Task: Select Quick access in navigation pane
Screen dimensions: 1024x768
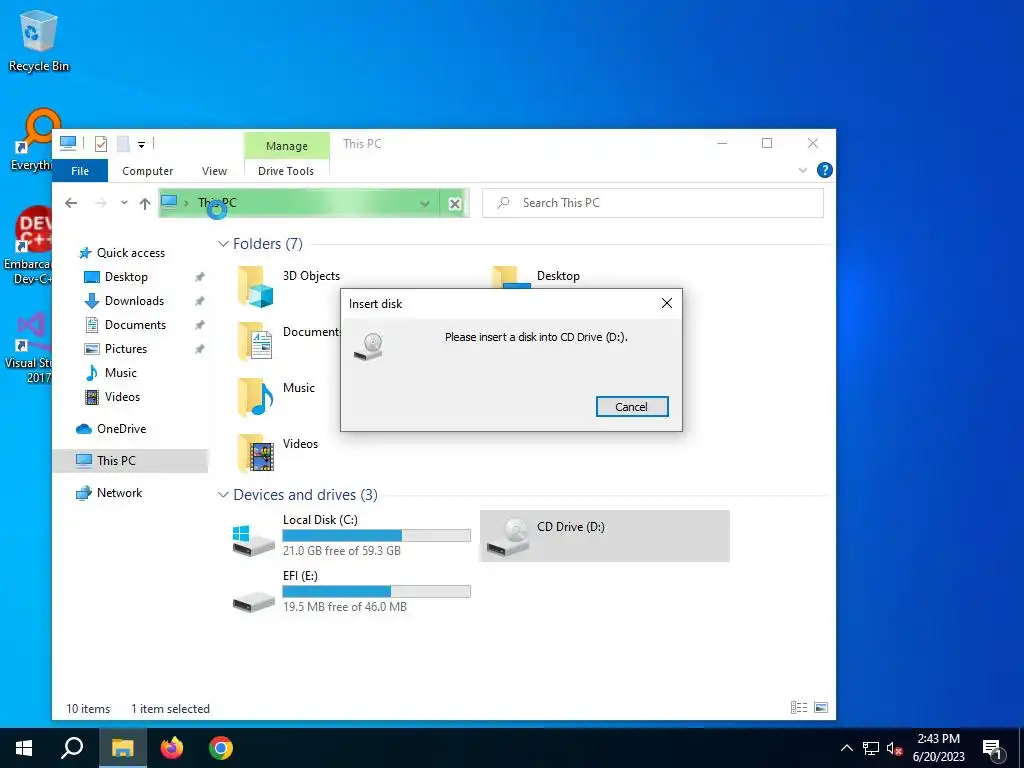Action: click(130, 253)
